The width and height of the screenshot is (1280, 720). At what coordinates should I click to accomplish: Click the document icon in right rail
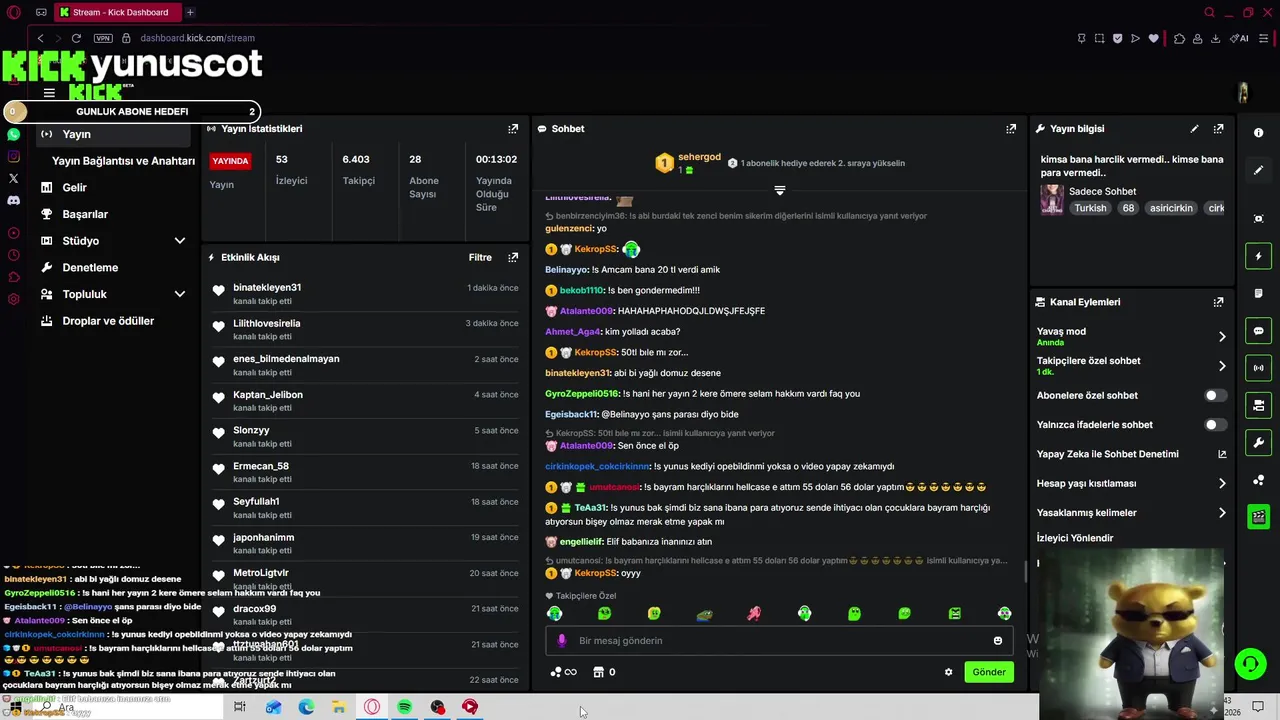(x=1258, y=293)
